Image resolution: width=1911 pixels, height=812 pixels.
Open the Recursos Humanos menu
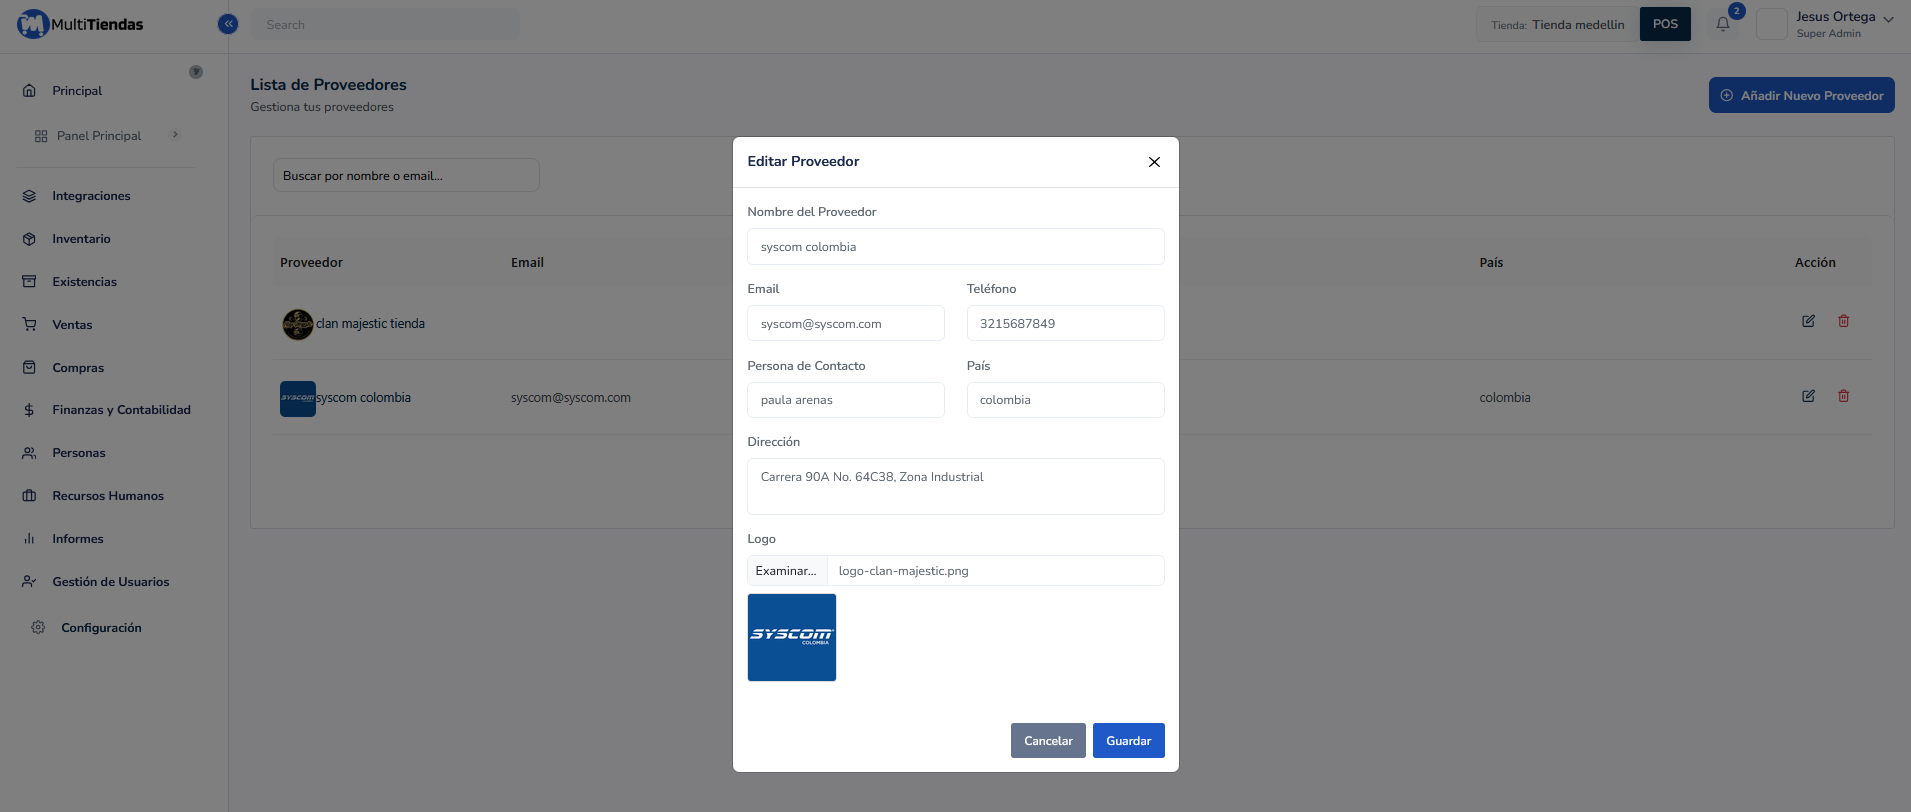click(108, 496)
